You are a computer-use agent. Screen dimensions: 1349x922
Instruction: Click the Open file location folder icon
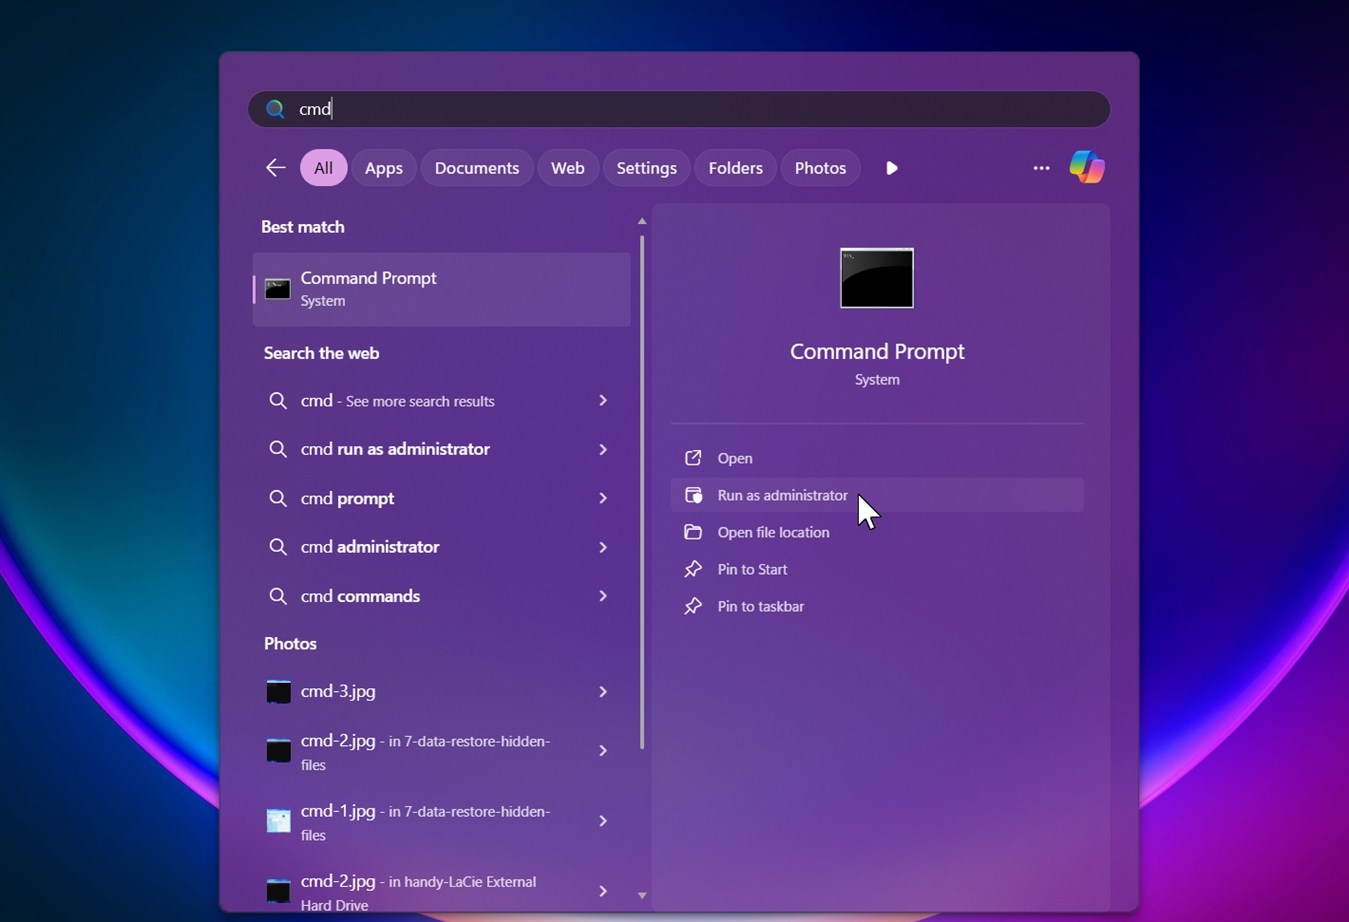click(693, 532)
